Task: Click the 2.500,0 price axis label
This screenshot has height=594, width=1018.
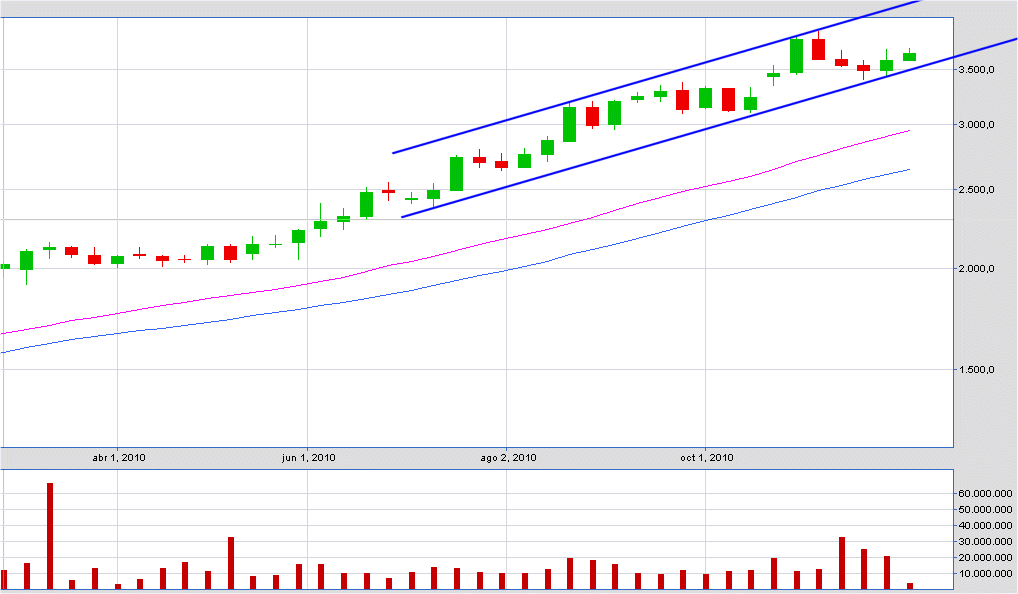Action: (976, 190)
